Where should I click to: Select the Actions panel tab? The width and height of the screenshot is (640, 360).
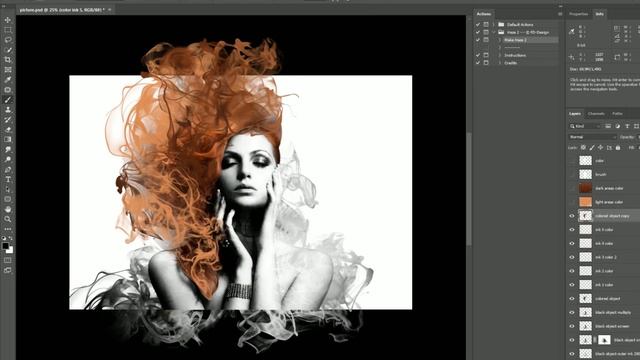[484, 14]
